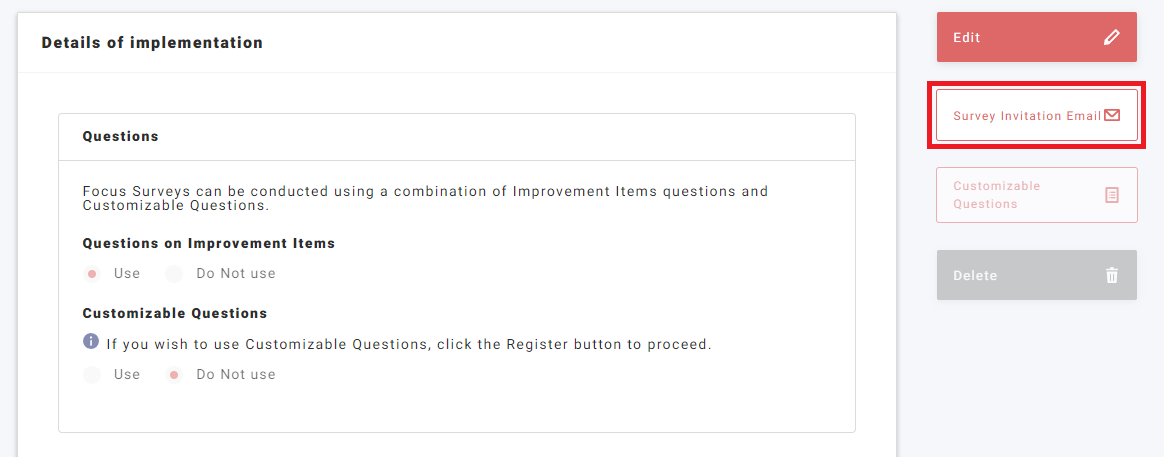Image resolution: width=1164 pixels, height=457 pixels.
Task: Click the "Details of implementation" heading
Action: (152, 43)
